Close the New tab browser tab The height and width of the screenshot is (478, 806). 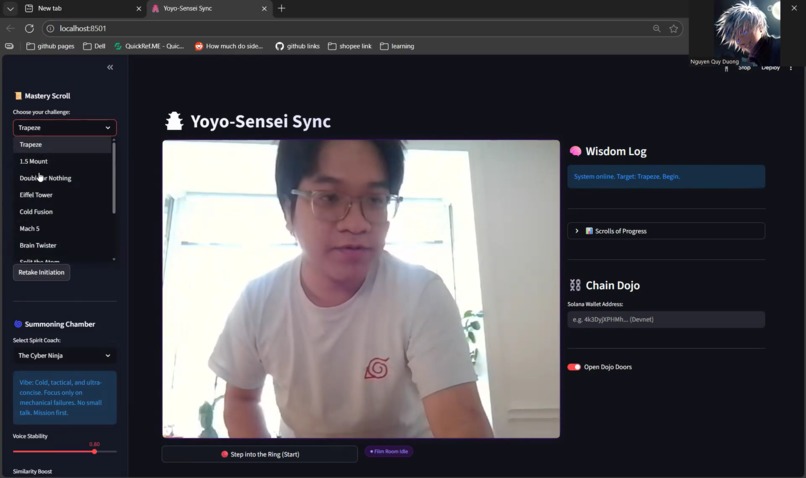point(138,9)
